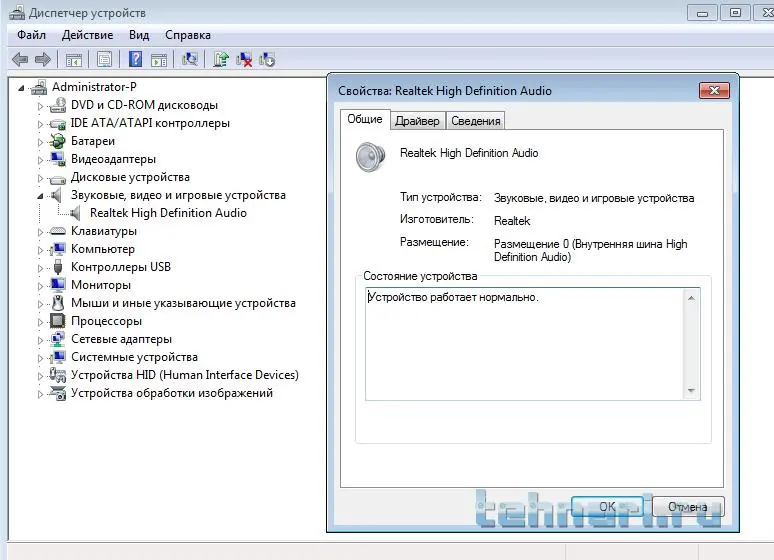Click the Батареи battery icon
The width and height of the screenshot is (774, 560).
[58, 141]
